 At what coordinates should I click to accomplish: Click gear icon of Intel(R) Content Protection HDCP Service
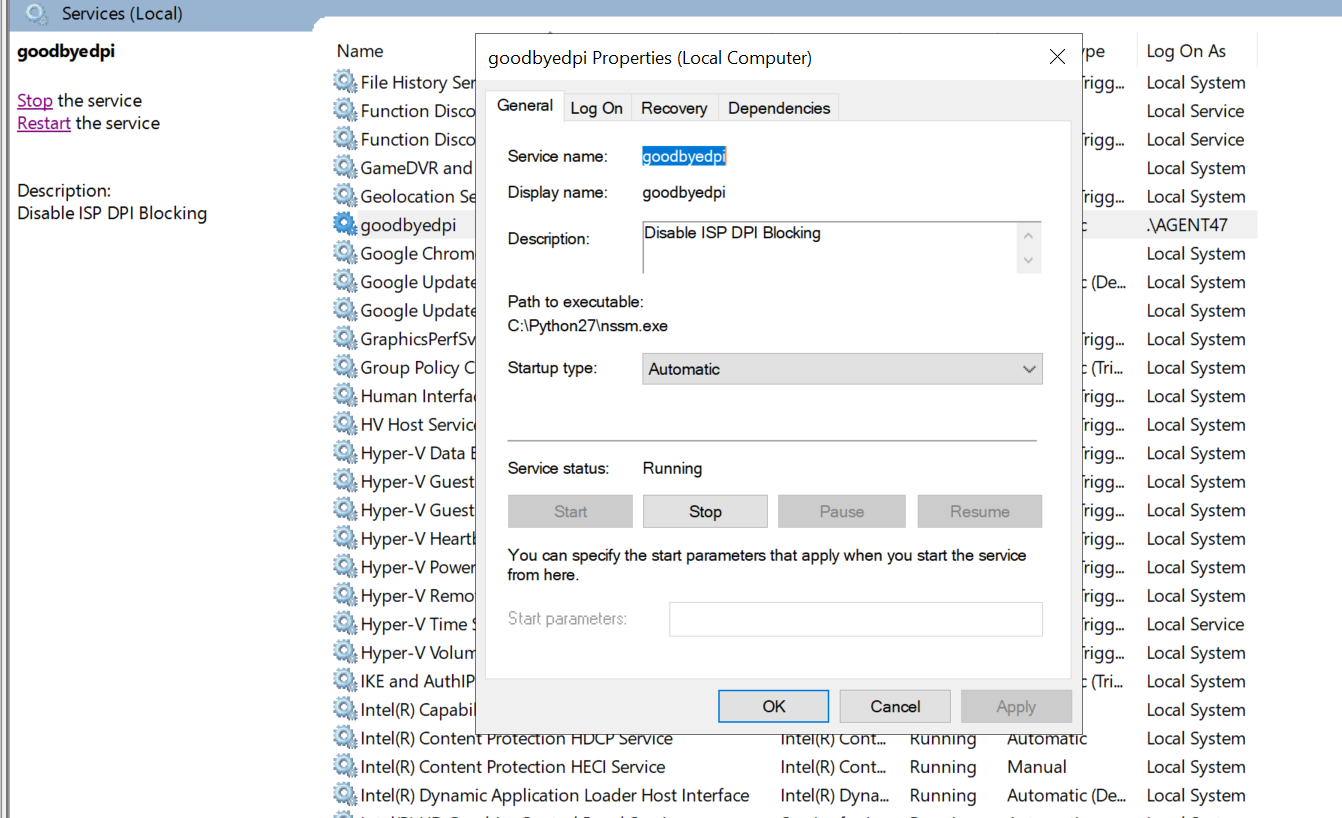point(345,738)
